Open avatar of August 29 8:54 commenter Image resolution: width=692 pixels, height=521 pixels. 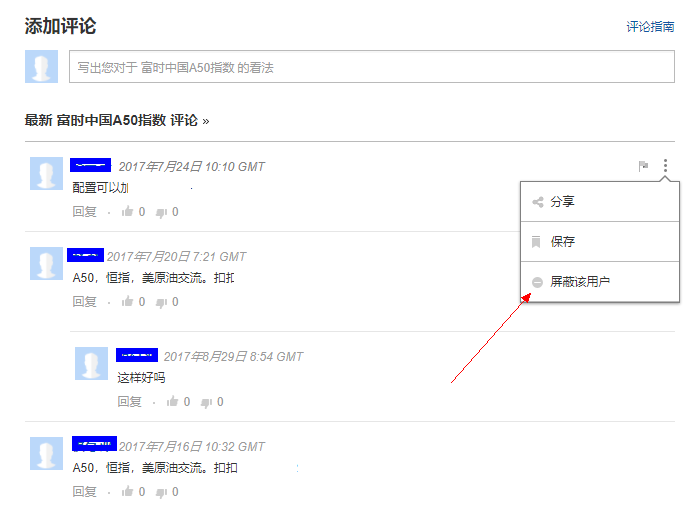[91, 364]
